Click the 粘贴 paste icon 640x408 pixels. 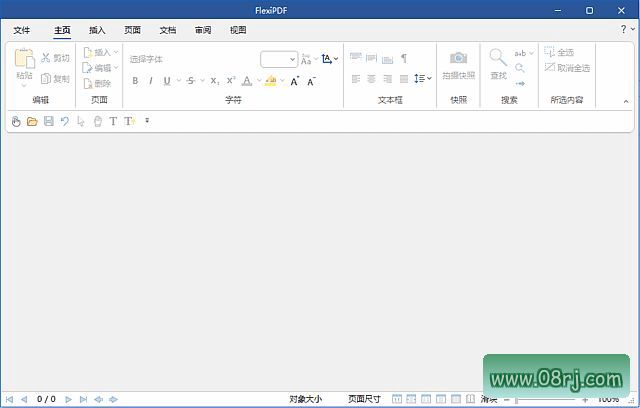tap(24, 58)
